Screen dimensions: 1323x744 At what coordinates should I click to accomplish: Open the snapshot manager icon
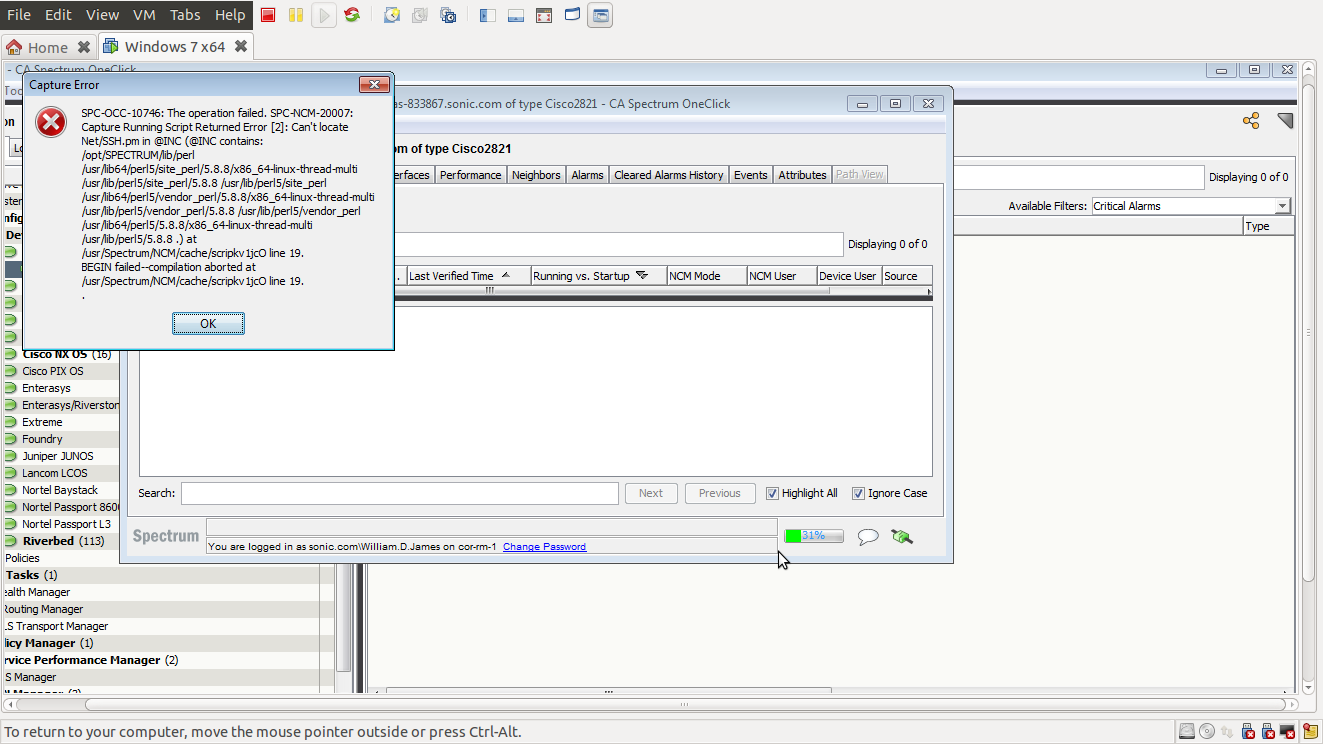tap(448, 15)
